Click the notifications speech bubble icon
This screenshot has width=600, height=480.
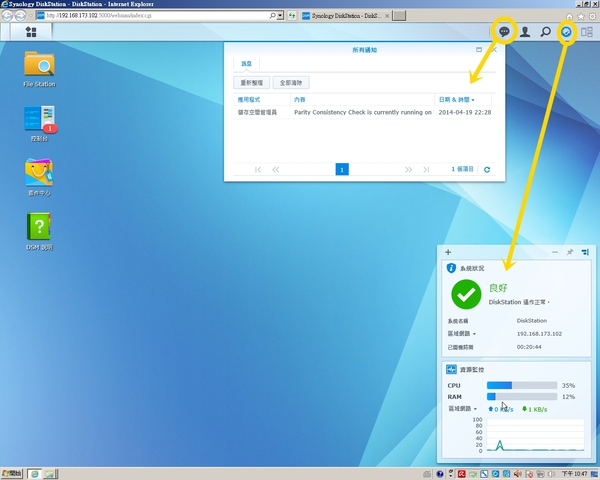(x=504, y=32)
